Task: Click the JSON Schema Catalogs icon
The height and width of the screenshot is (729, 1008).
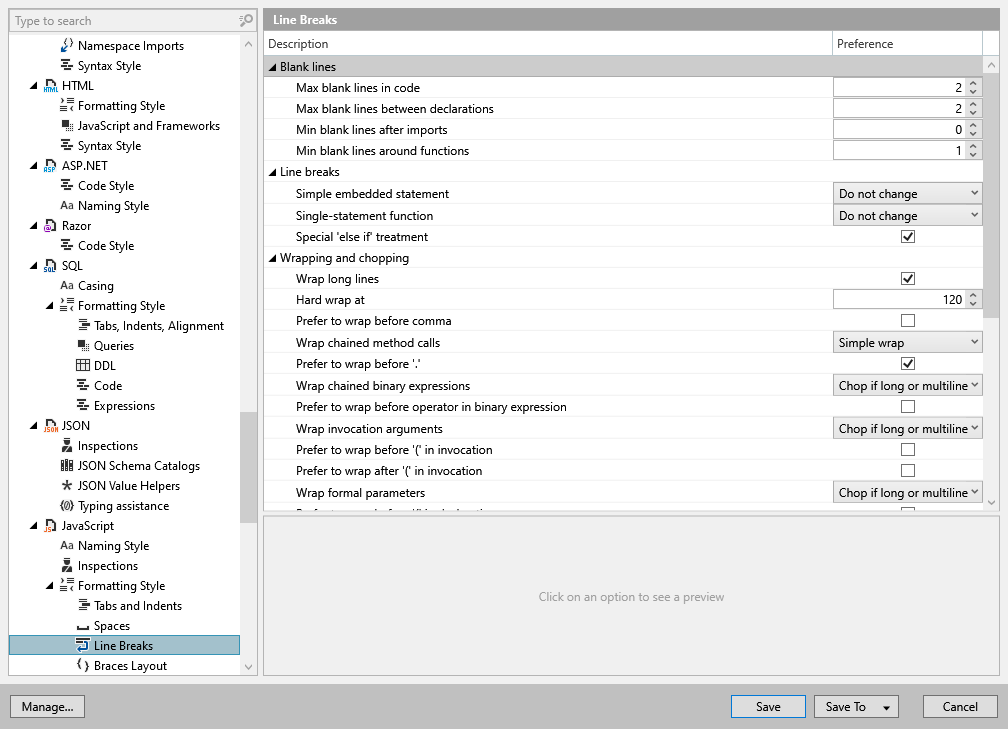Action: (67, 466)
